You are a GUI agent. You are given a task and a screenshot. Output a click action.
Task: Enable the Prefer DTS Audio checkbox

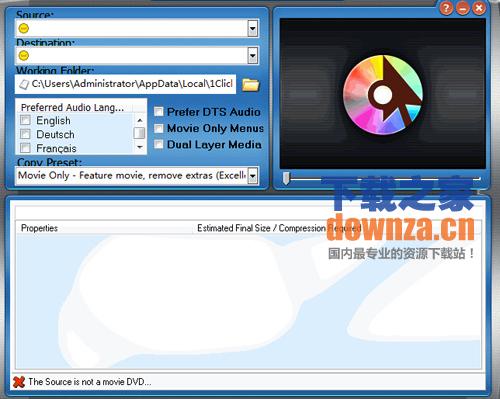159,112
